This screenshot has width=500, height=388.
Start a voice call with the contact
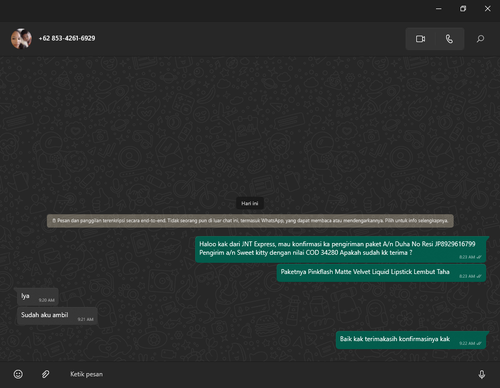449,39
